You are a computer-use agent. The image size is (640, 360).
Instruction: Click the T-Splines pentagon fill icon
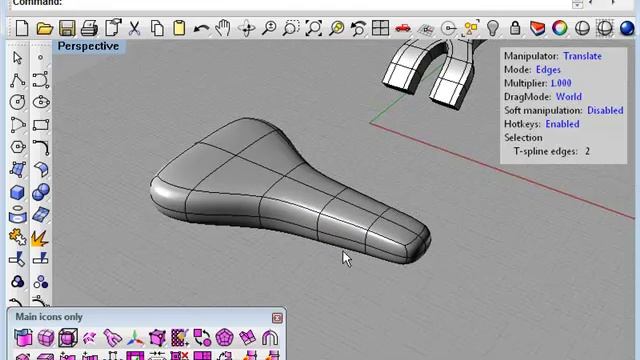224,338
